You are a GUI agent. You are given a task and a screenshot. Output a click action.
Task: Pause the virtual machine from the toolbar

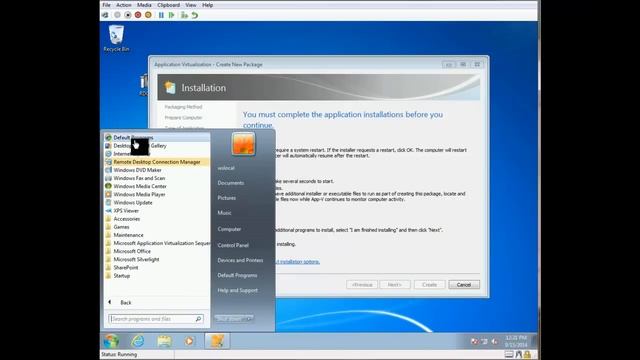[x=161, y=15]
